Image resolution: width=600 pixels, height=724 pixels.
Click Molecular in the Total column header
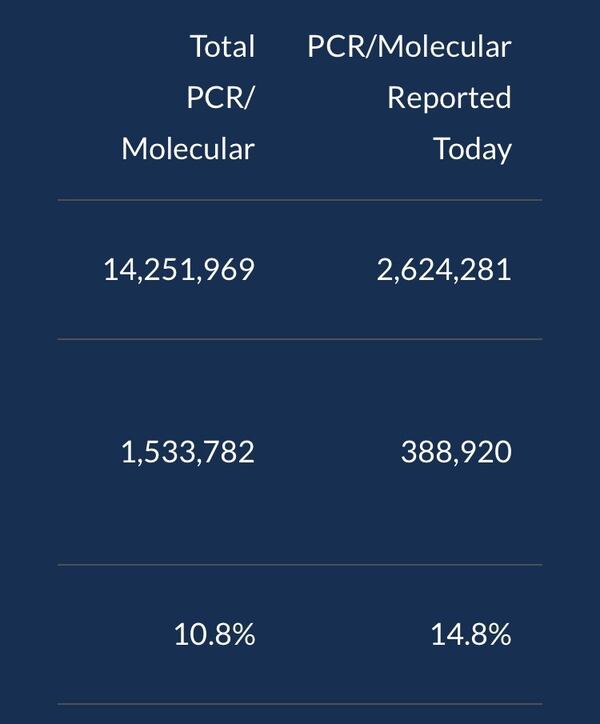coord(188,149)
